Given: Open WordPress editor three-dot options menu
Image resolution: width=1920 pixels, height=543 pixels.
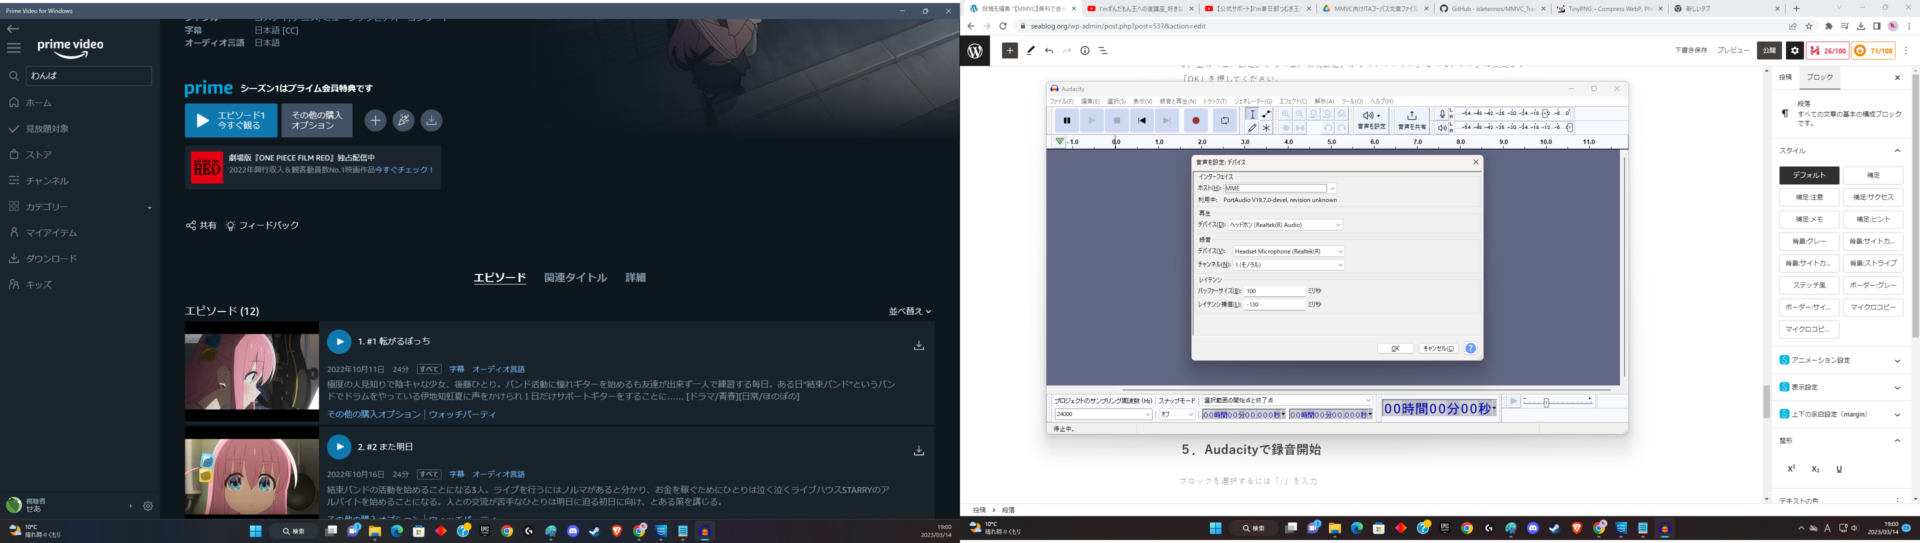Looking at the screenshot, I should (1906, 50).
